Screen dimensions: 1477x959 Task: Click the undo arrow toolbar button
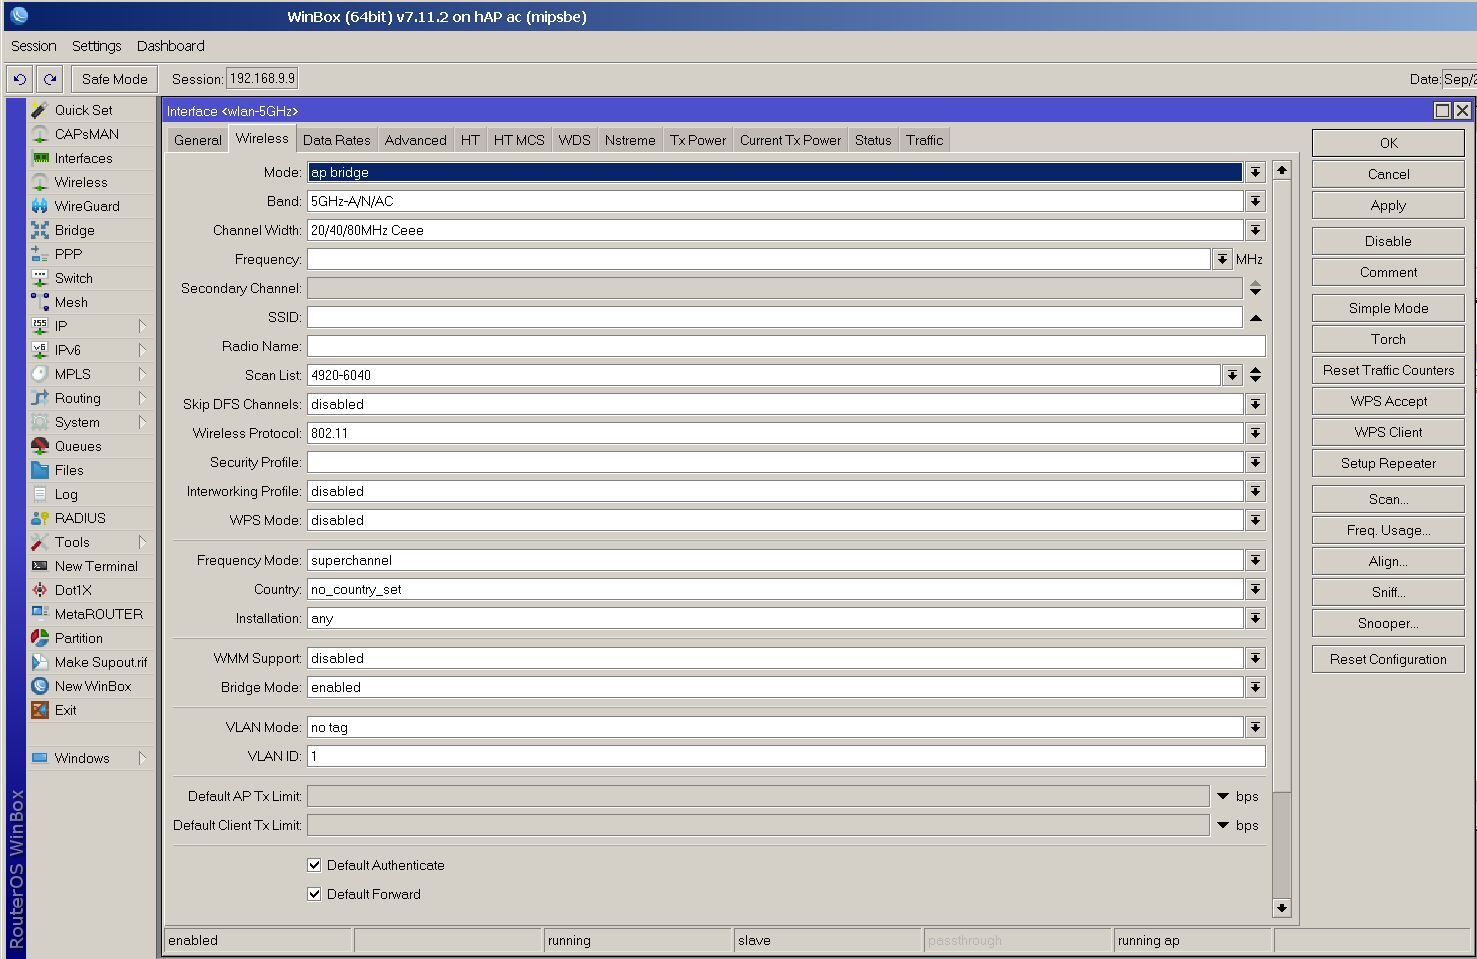[x=20, y=79]
